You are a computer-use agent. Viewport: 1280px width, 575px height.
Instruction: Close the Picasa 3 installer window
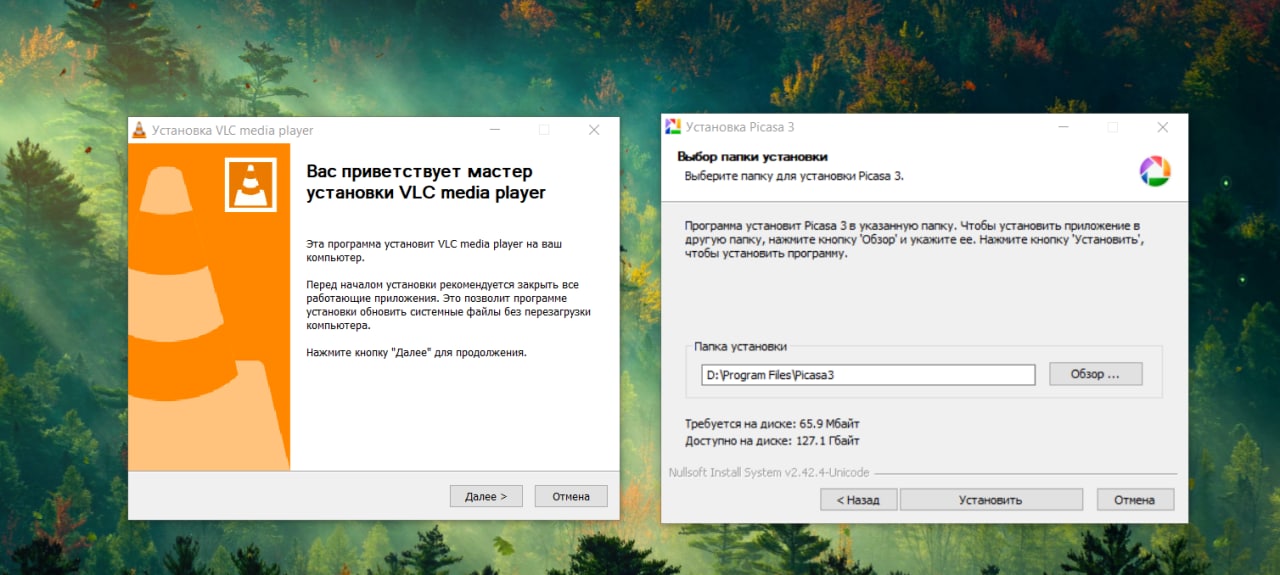(1162, 127)
